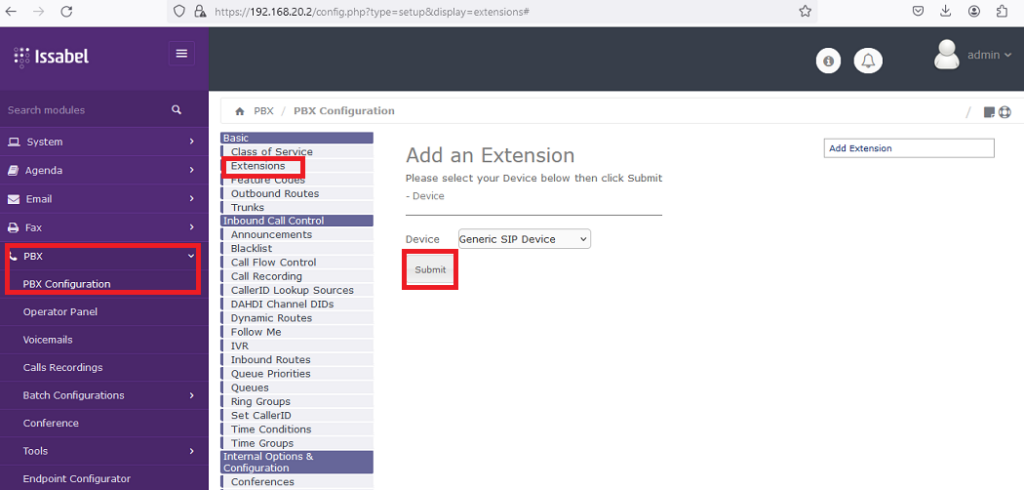This screenshot has height=490, width=1024.
Task: Open the notifications bell icon
Action: pyautogui.click(x=868, y=61)
